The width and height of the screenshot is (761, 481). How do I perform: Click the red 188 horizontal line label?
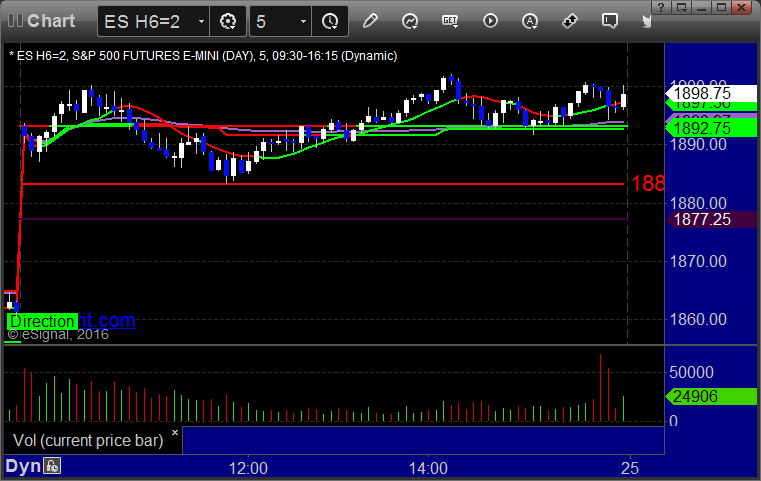647,183
